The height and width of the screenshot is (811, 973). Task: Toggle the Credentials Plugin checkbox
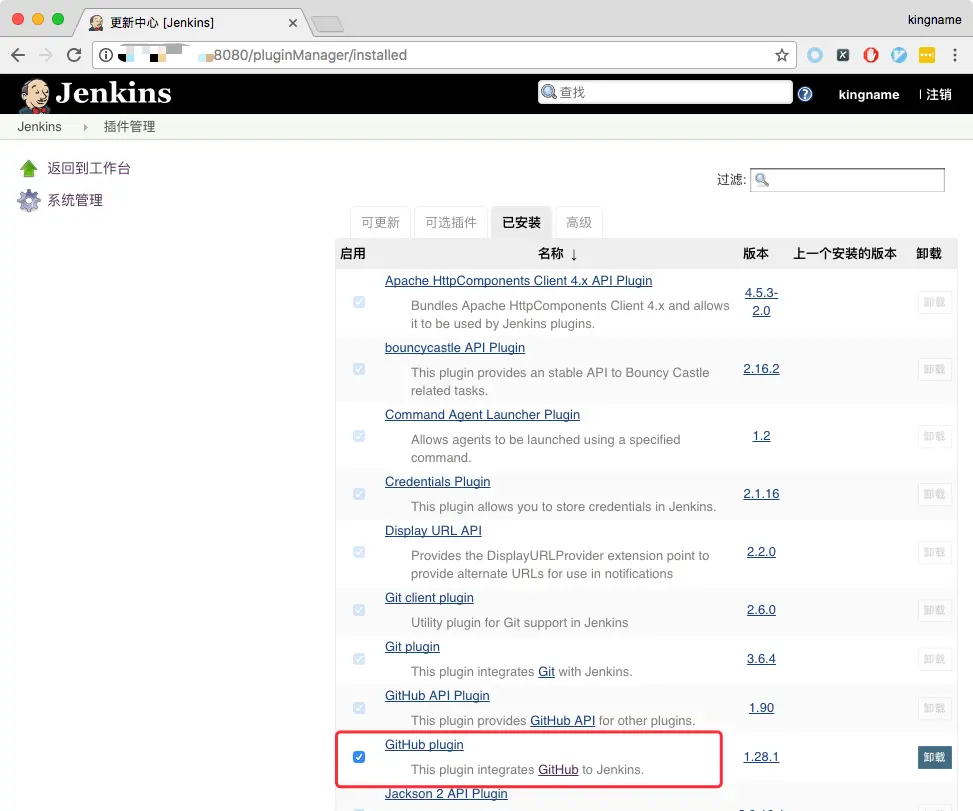[x=359, y=494]
